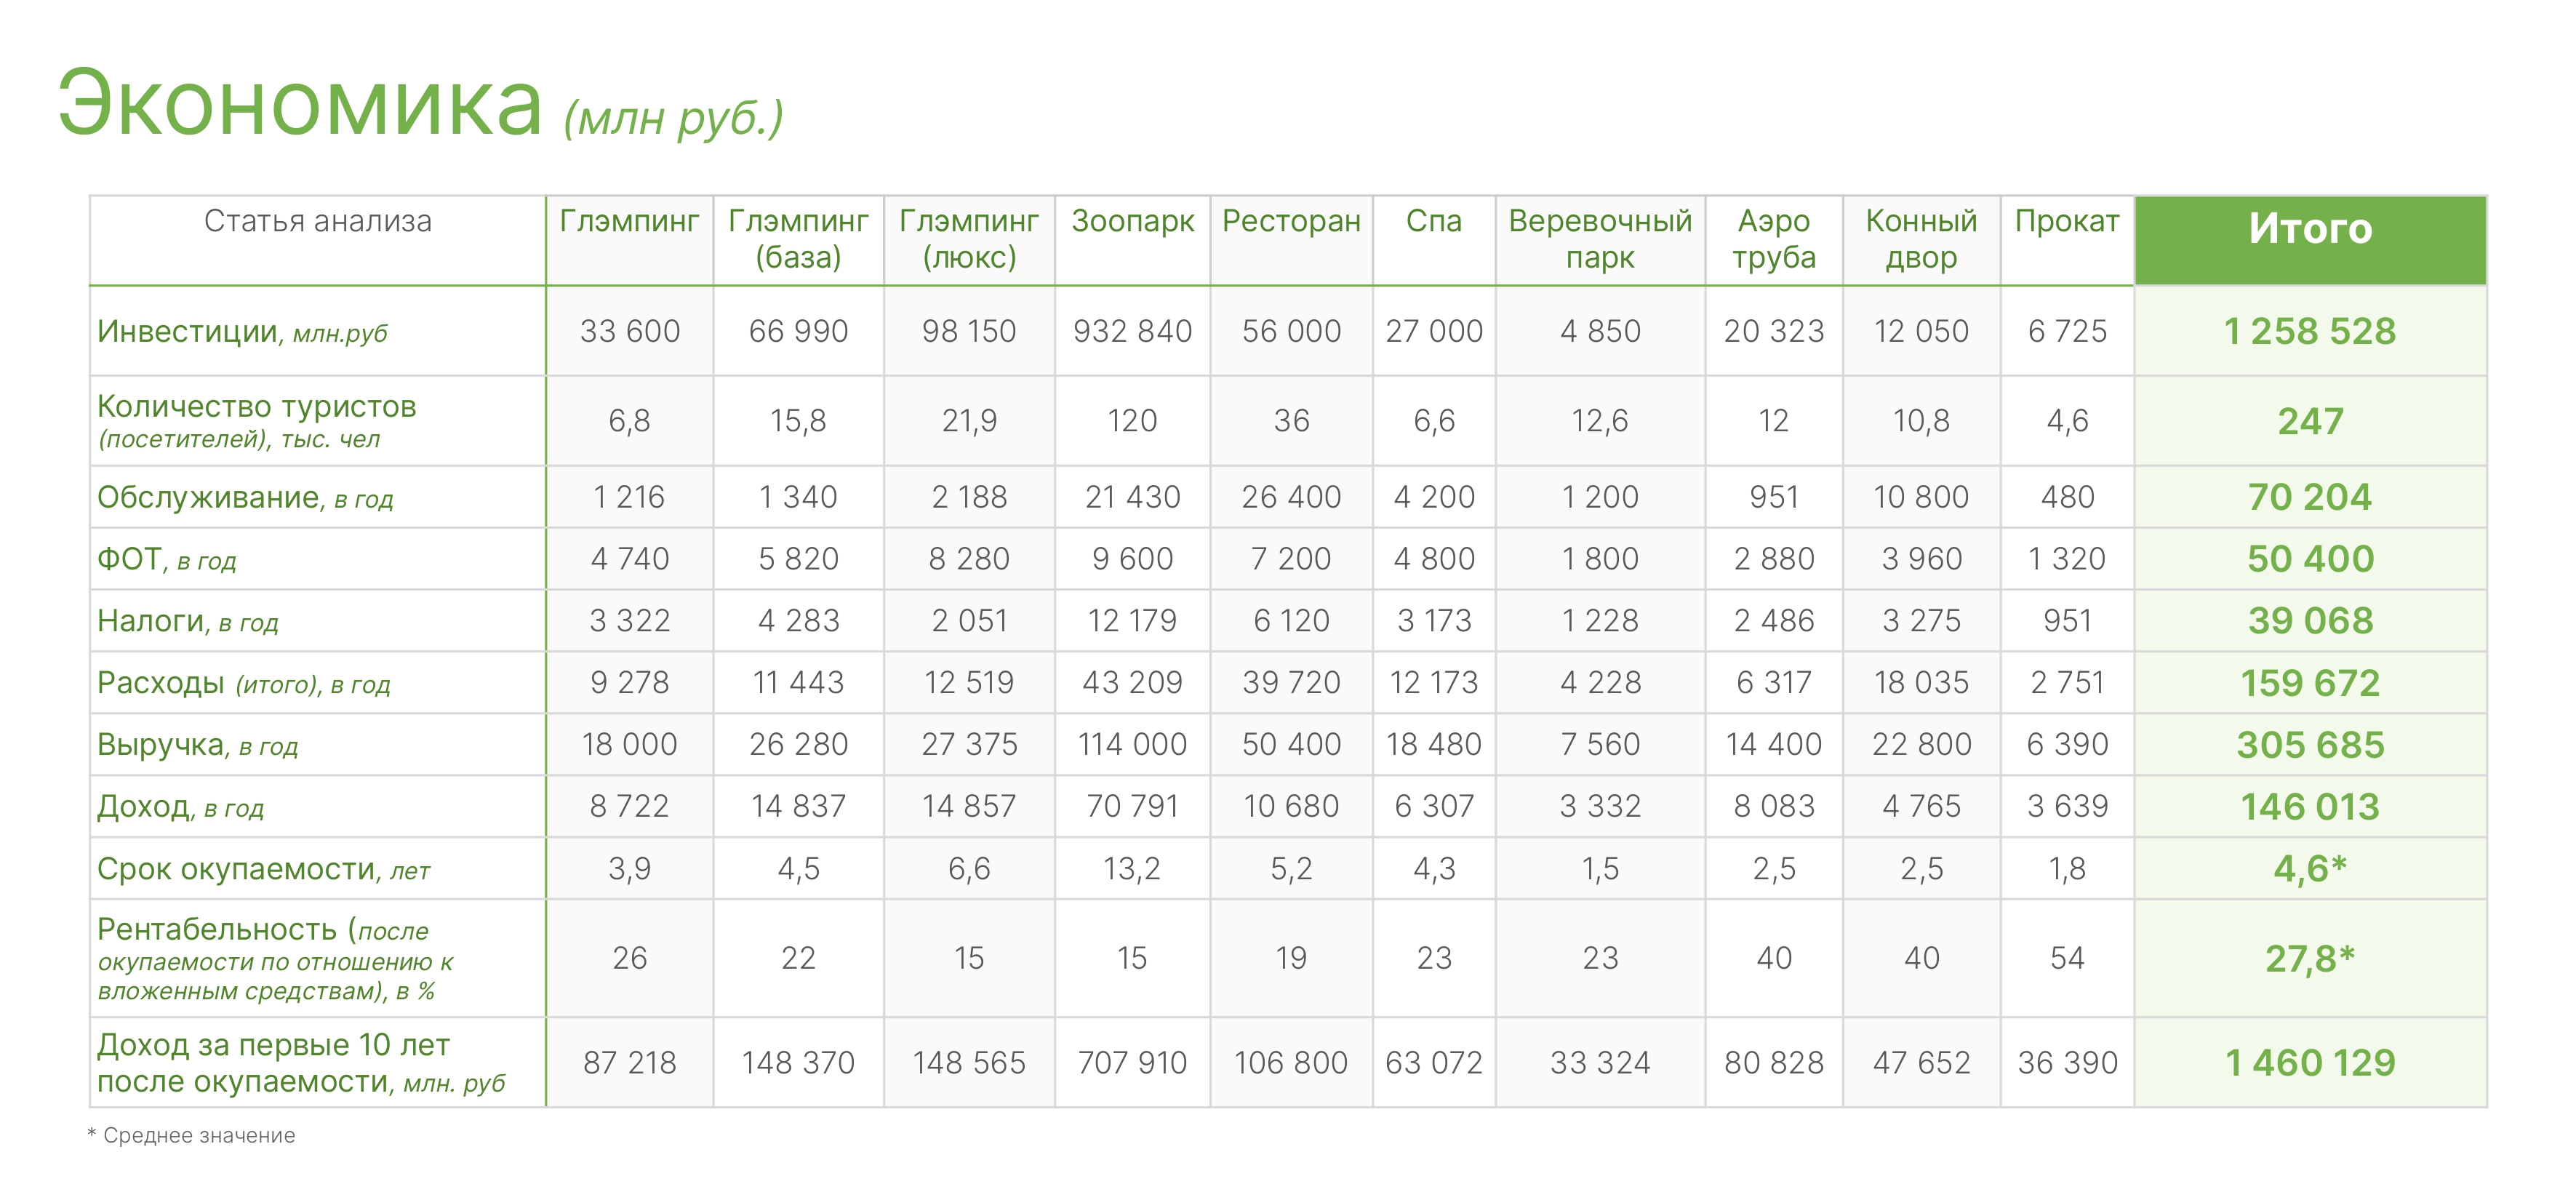Click zoo investment value 932 840
Viewport: 2576px width, 1200px height.
[x=1132, y=331]
